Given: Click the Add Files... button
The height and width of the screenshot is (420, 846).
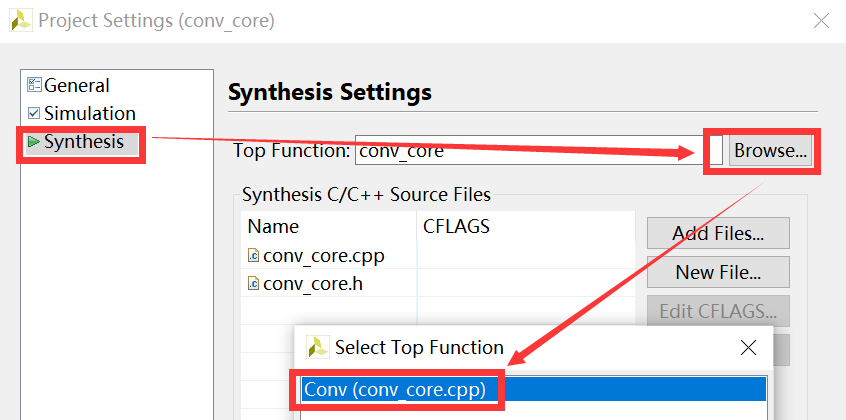Looking at the screenshot, I should pyautogui.click(x=718, y=233).
